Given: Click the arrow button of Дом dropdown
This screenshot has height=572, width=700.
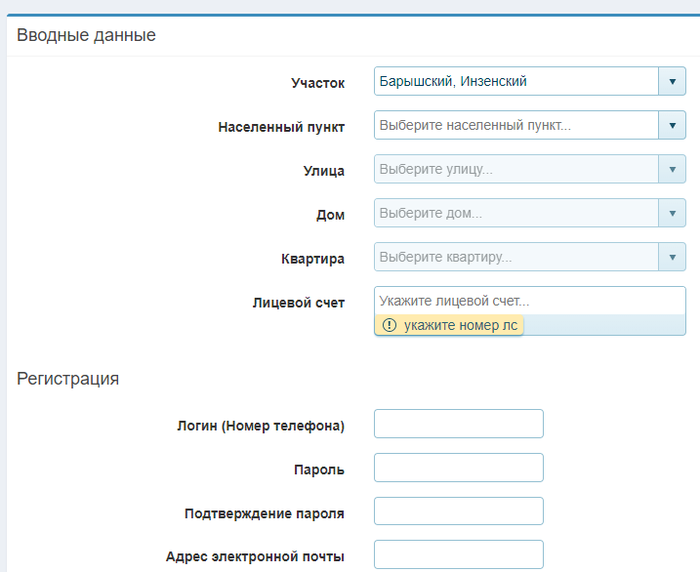Looking at the screenshot, I should click(x=671, y=213).
